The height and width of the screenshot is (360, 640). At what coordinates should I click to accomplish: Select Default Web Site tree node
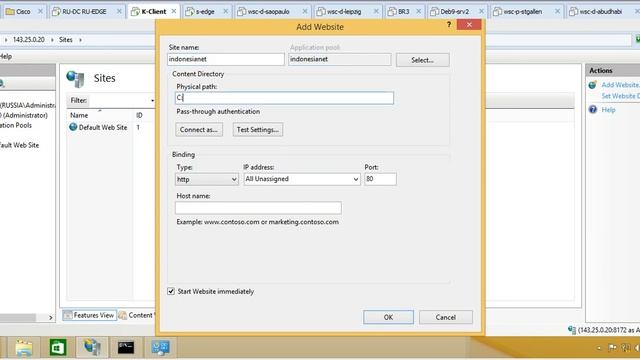point(20,145)
